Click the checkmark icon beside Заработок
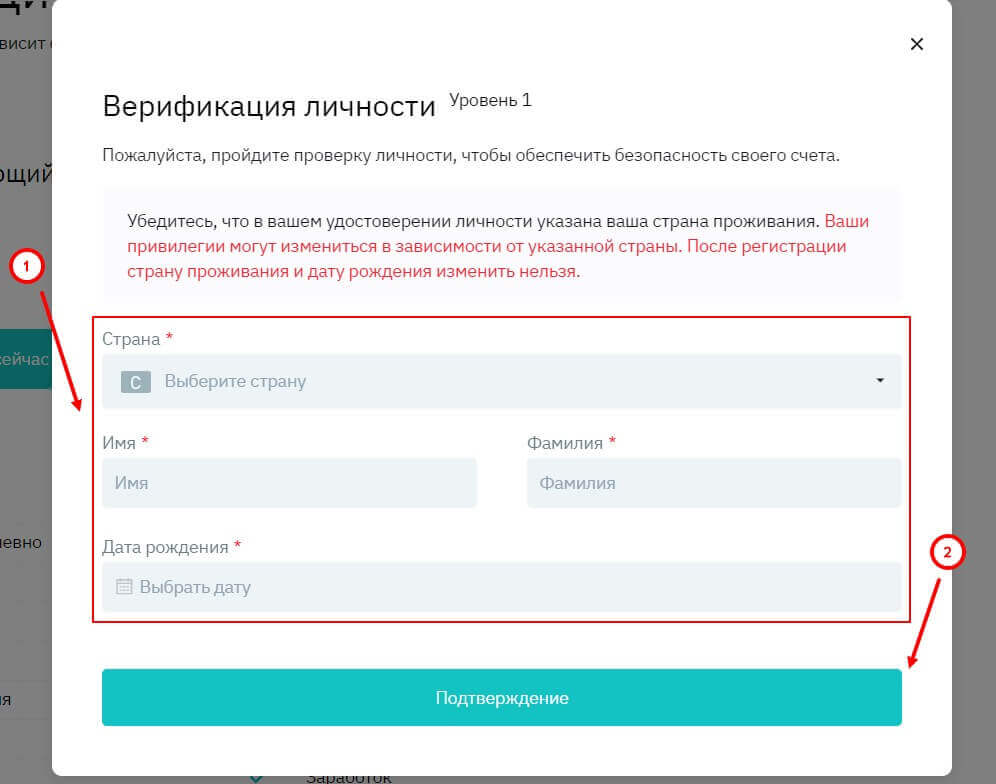996x784 pixels. [x=257, y=776]
